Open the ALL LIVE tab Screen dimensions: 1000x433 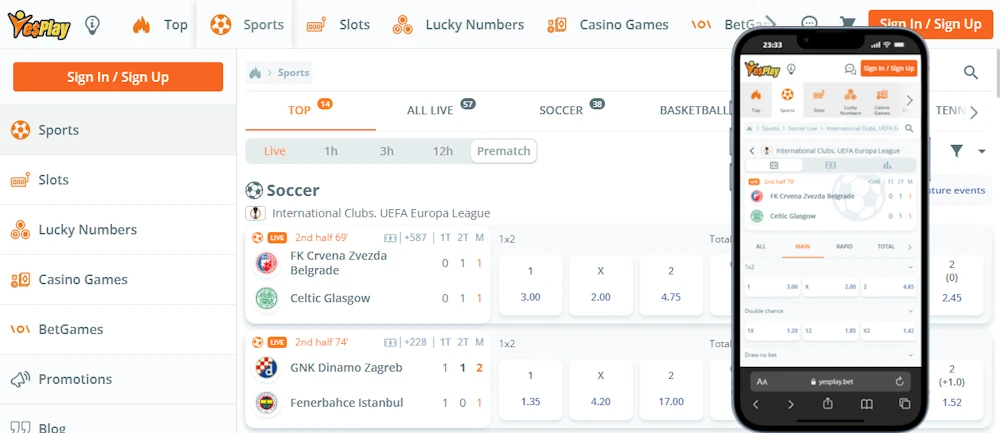pos(430,110)
